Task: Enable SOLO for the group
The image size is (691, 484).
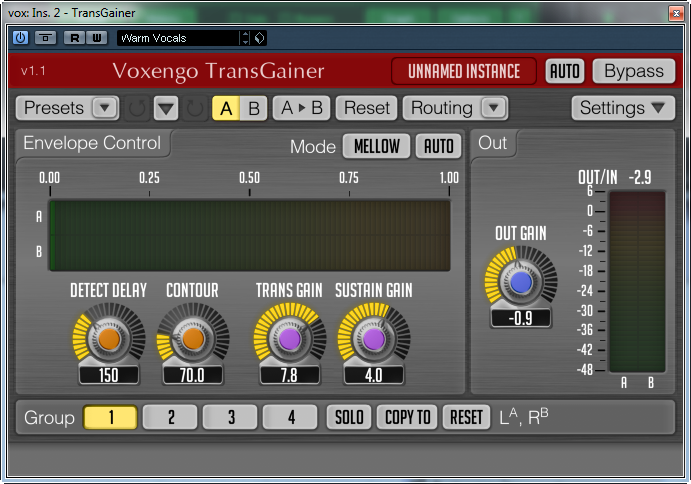Action: 349,417
